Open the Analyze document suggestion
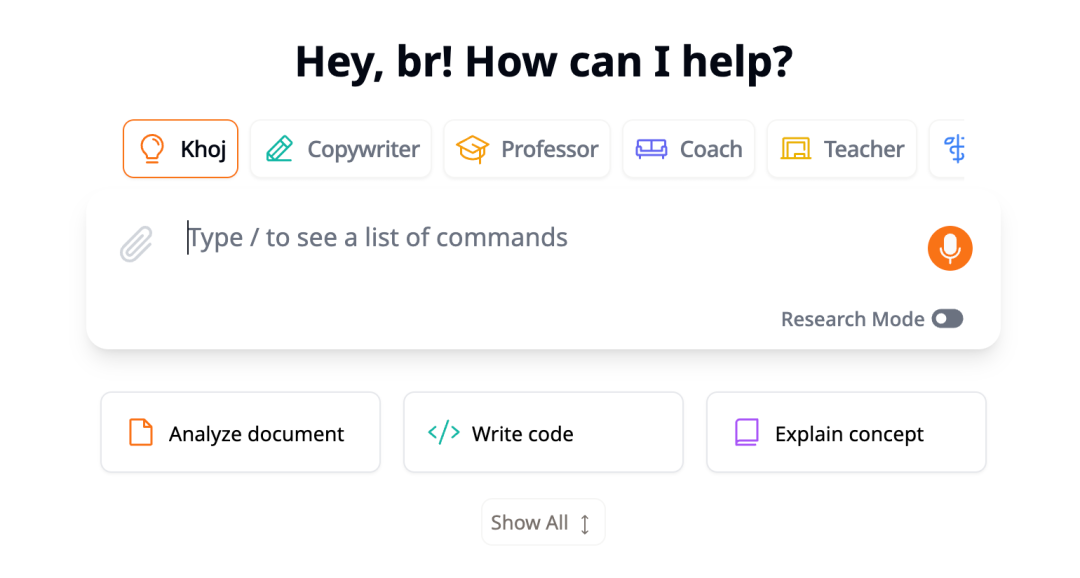The height and width of the screenshot is (578, 1080). tap(240, 433)
